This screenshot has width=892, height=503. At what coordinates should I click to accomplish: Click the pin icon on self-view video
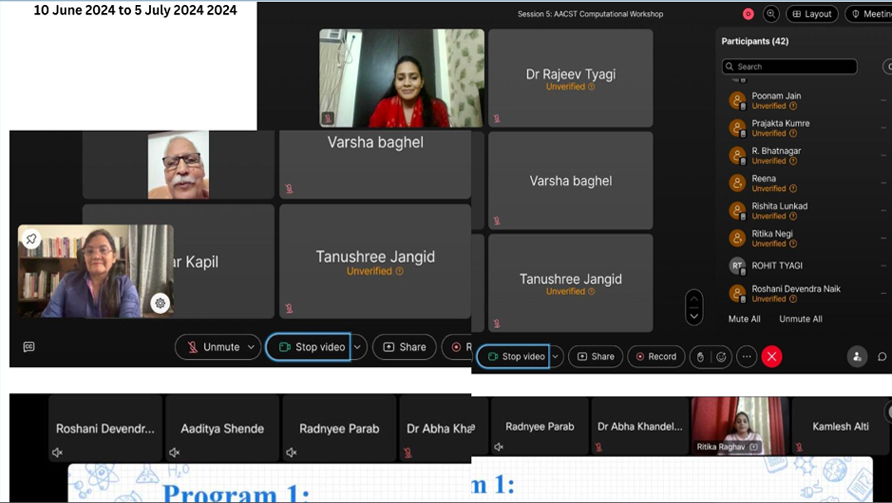click(x=32, y=239)
